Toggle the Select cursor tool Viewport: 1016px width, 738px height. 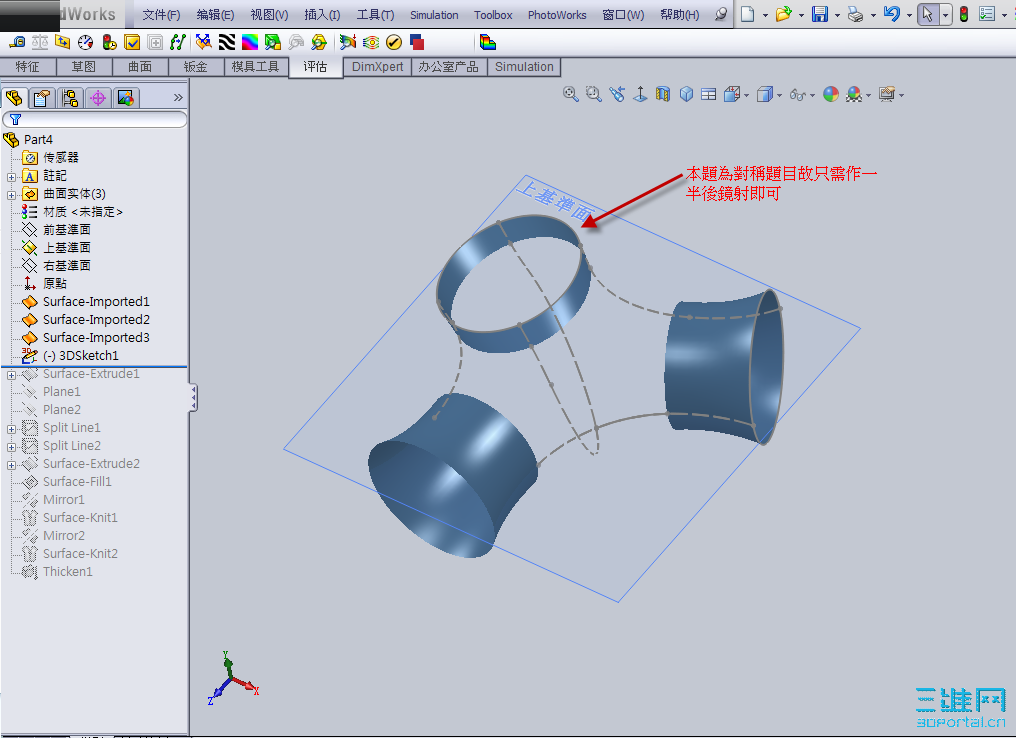[x=928, y=14]
